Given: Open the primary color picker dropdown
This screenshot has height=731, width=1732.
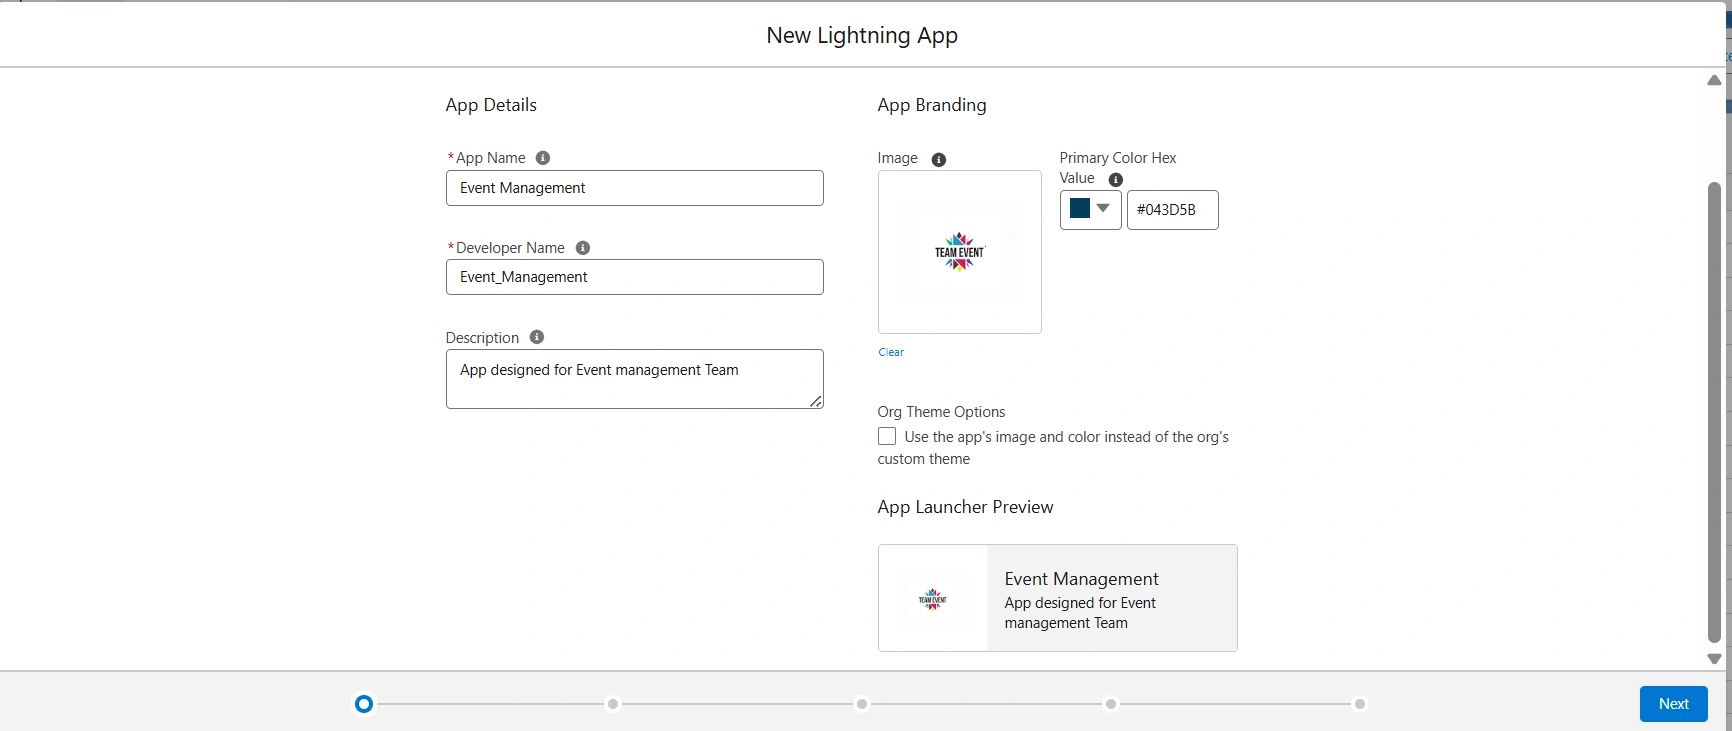Looking at the screenshot, I should (1091, 210).
